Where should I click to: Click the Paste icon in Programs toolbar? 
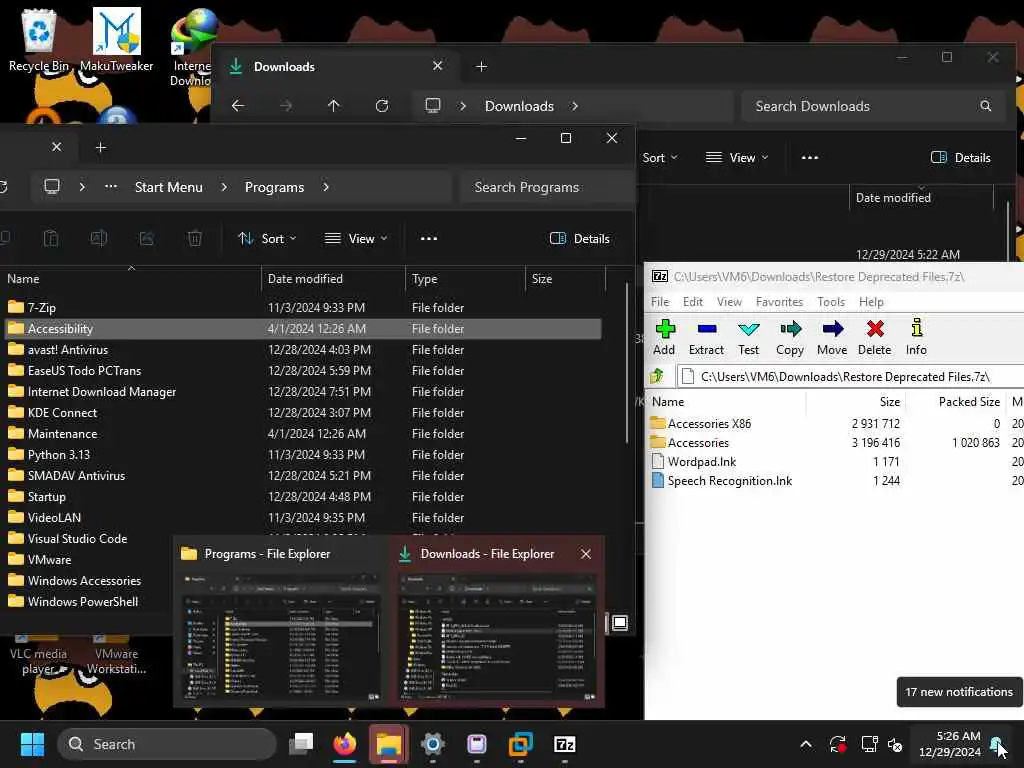(x=51, y=239)
